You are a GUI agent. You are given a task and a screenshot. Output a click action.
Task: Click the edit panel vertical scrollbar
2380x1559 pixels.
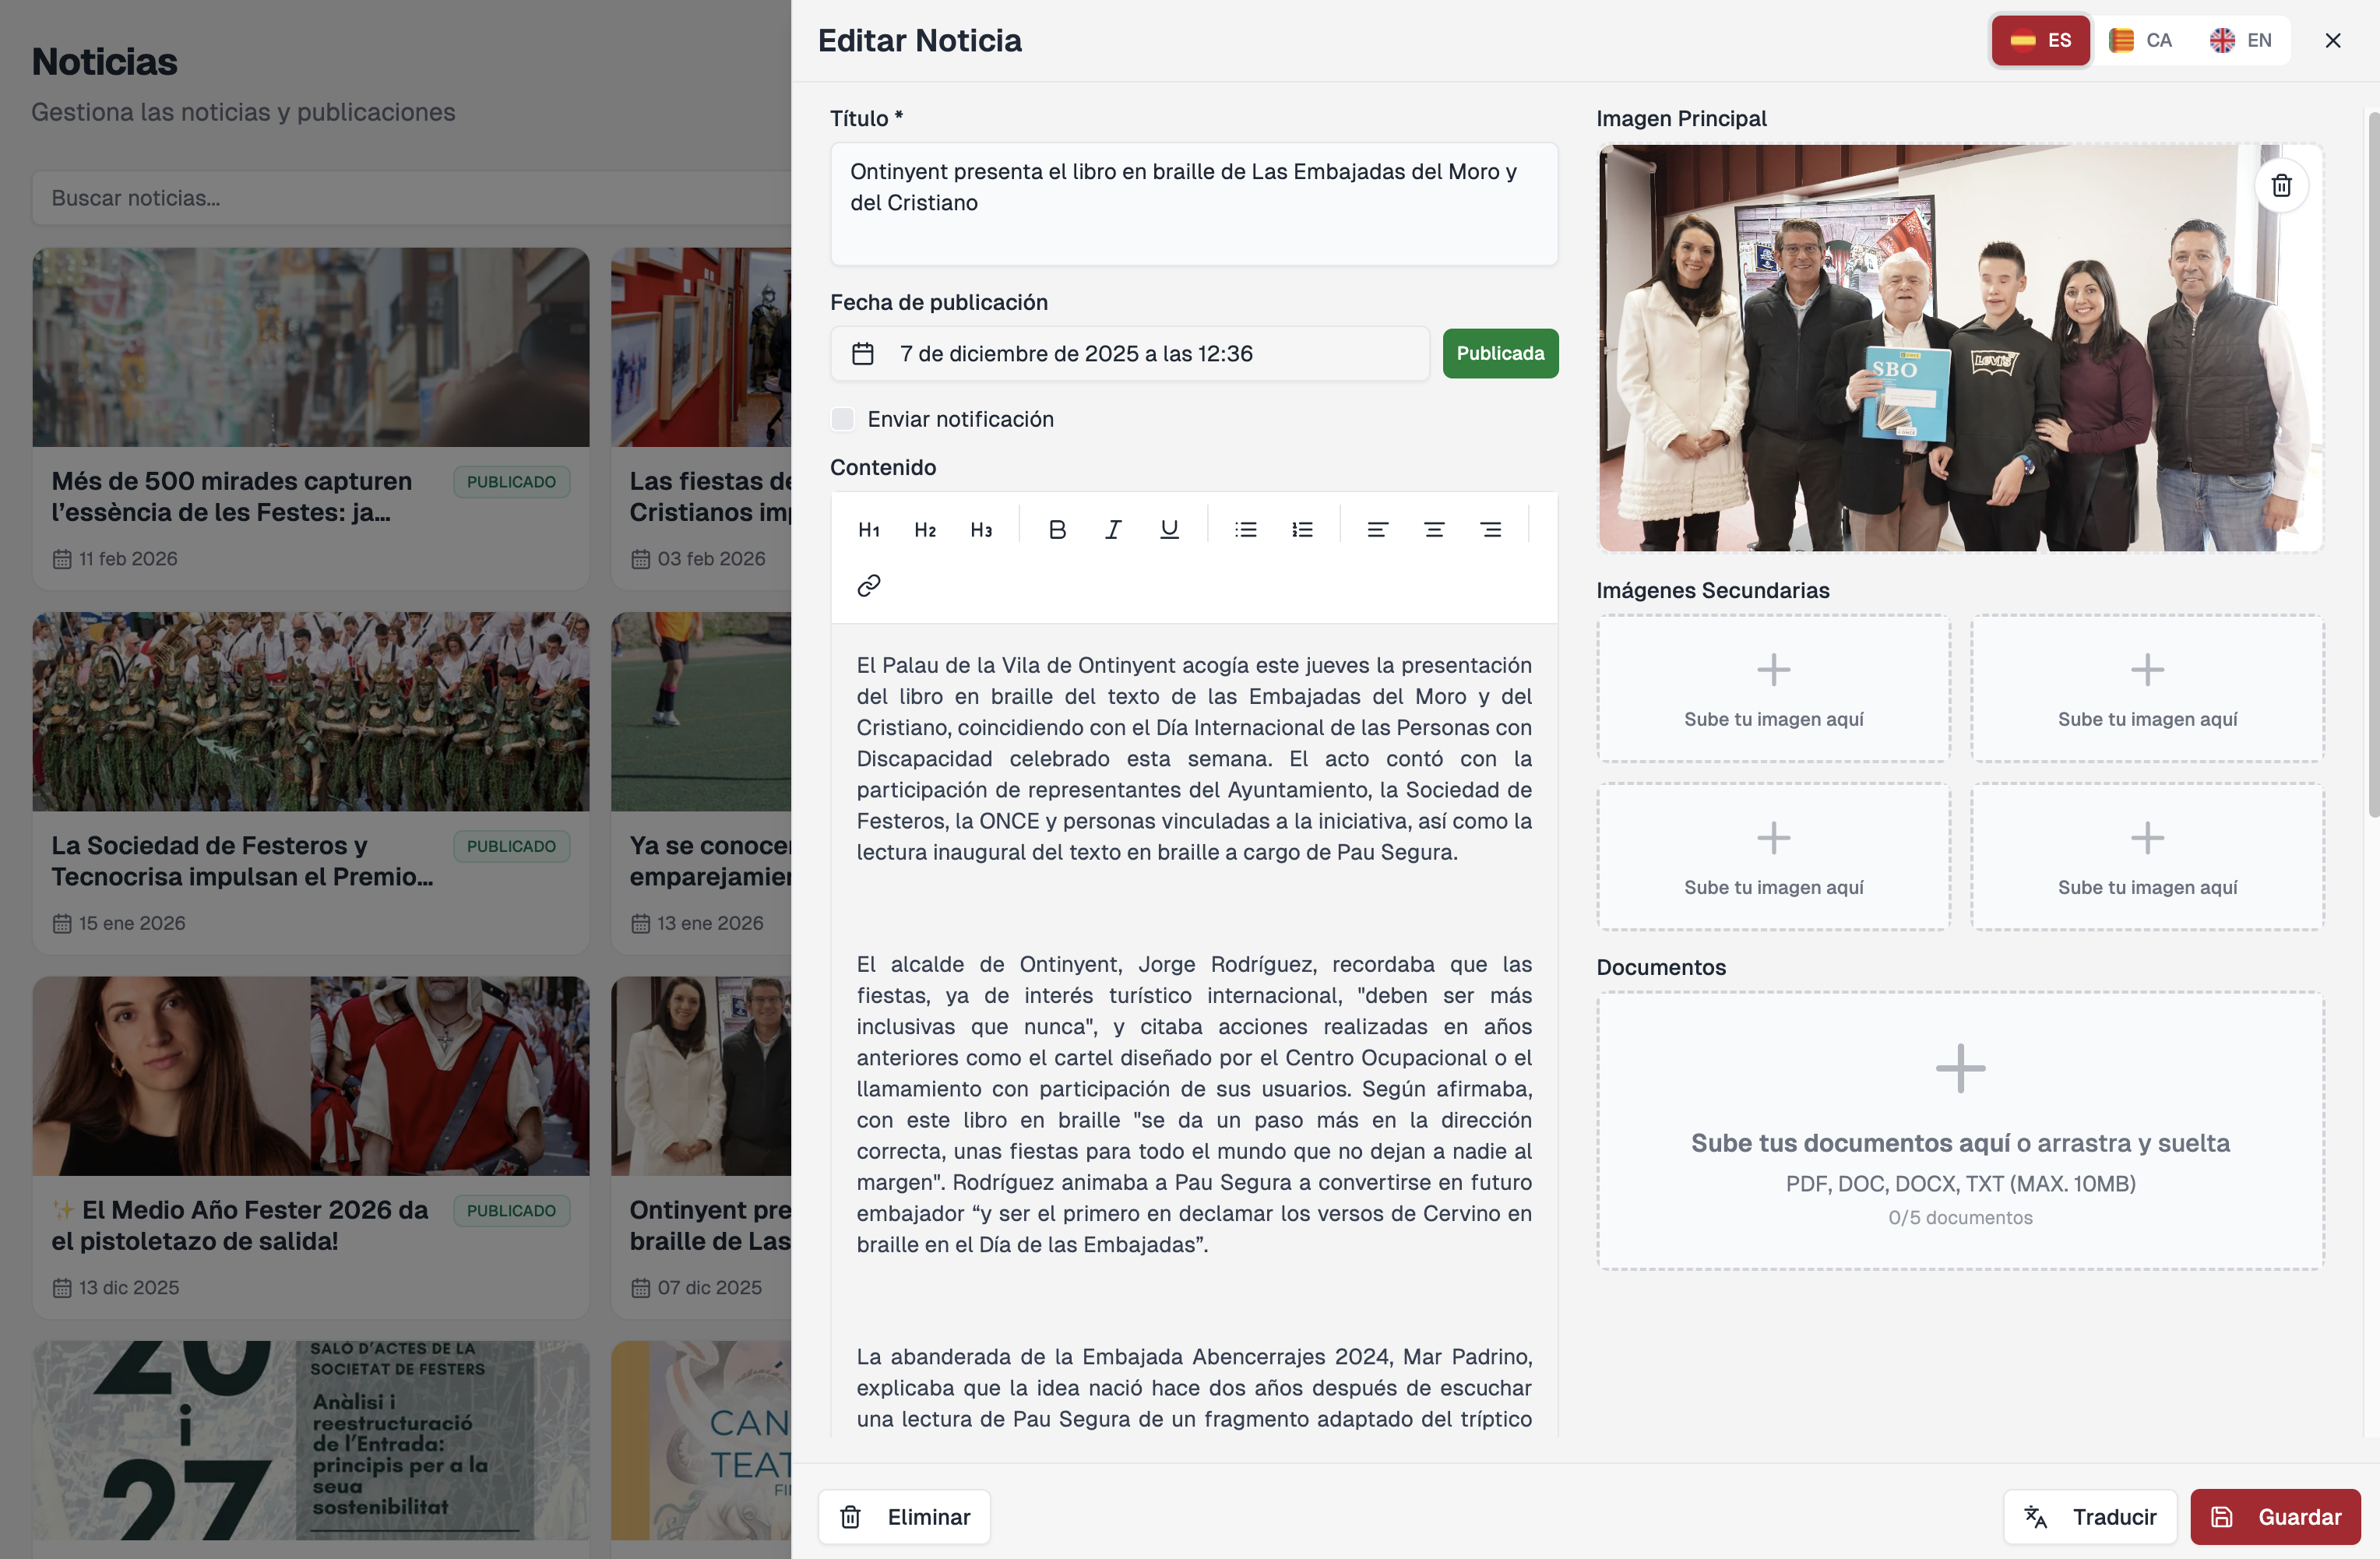(x=2373, y=465)
